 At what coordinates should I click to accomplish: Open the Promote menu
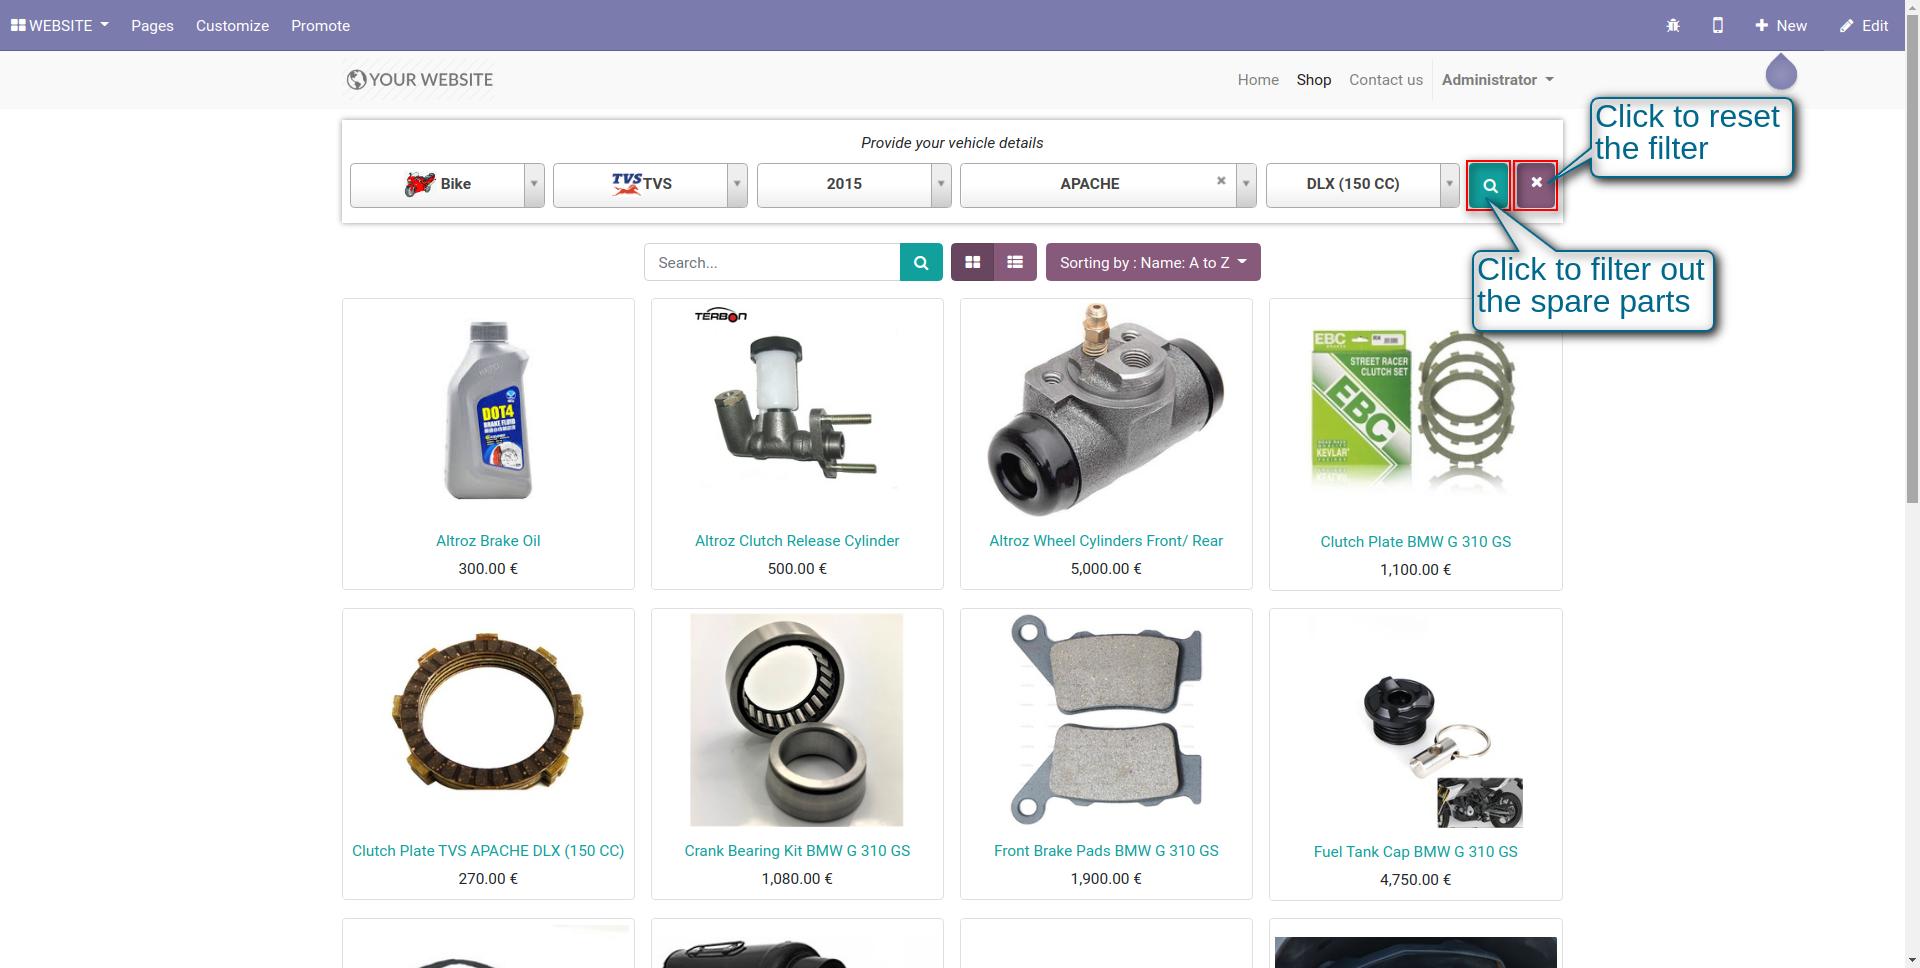tap(320, 26)
